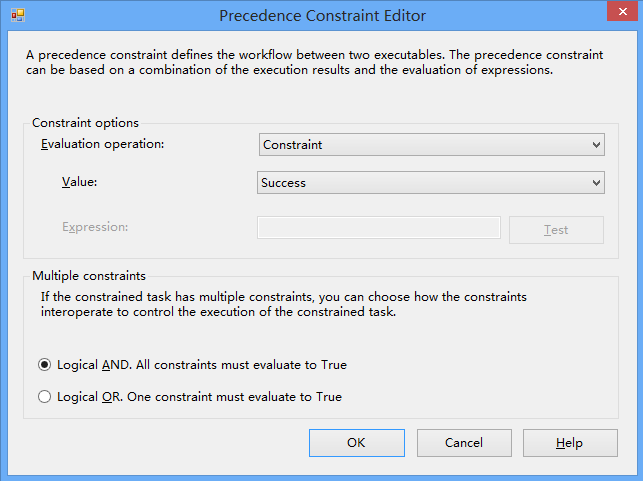Choose the Logical OR radio button

coord(45,397)
